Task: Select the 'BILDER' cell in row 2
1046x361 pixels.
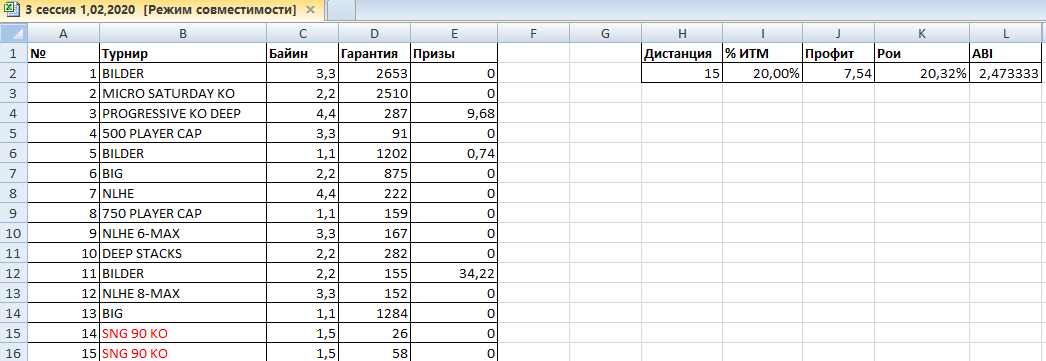Action: 183,73
